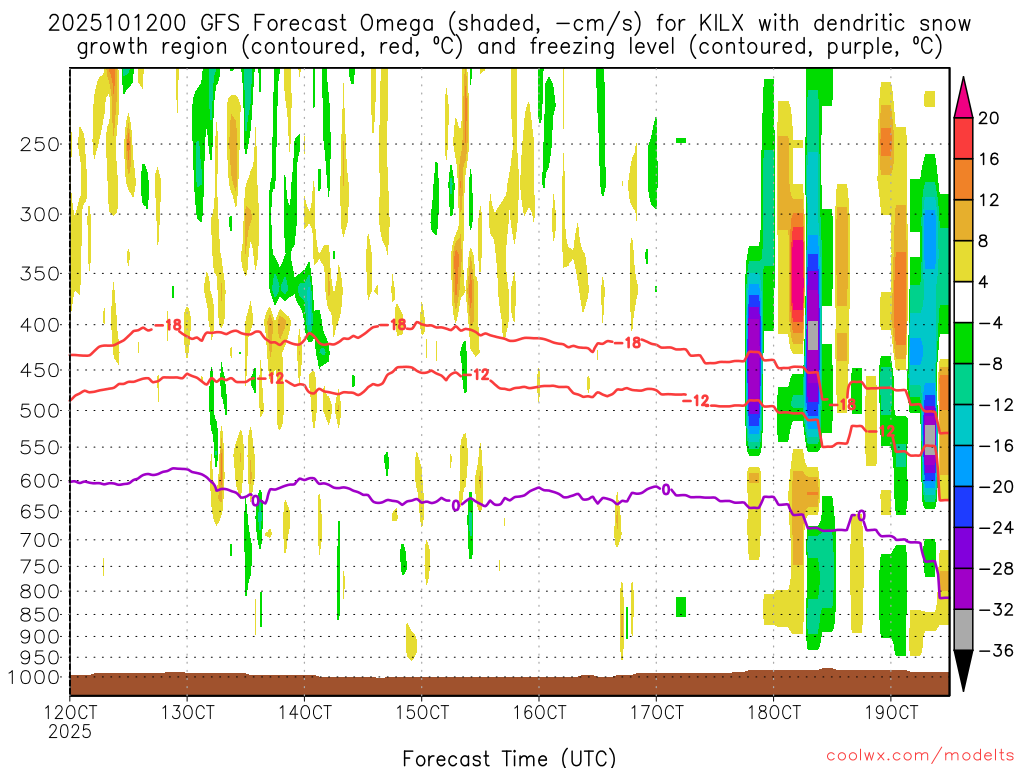Click the pink arrow atop the colorbar

pos(965,94)
